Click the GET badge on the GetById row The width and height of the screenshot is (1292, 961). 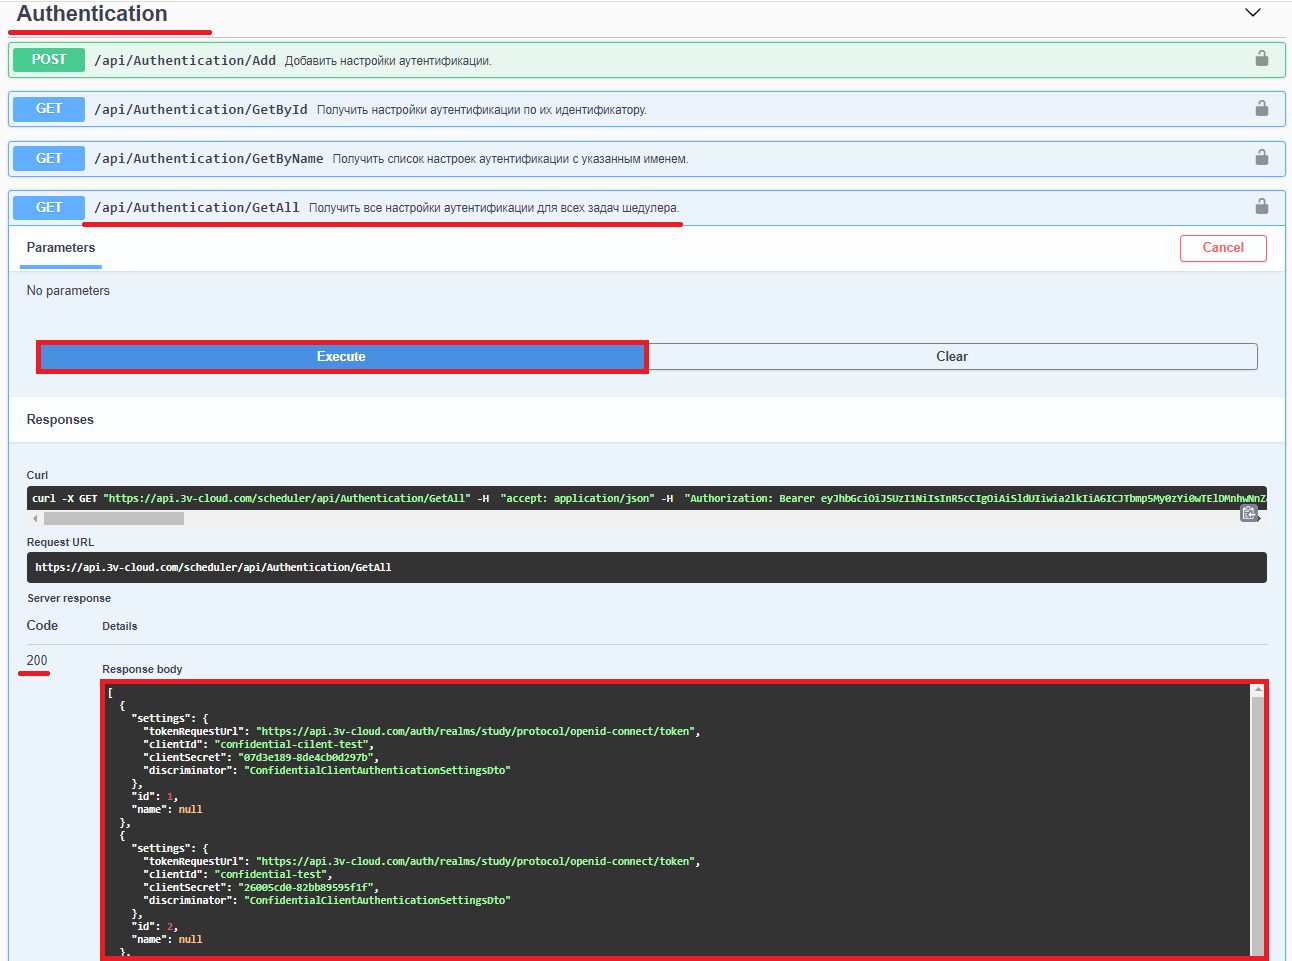click(x=49, y=109)
